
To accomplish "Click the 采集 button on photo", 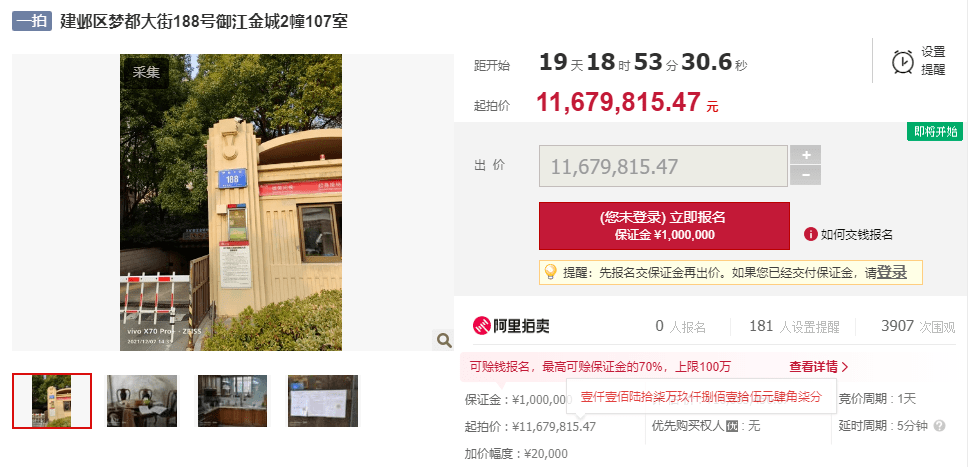I will [146, 72].
